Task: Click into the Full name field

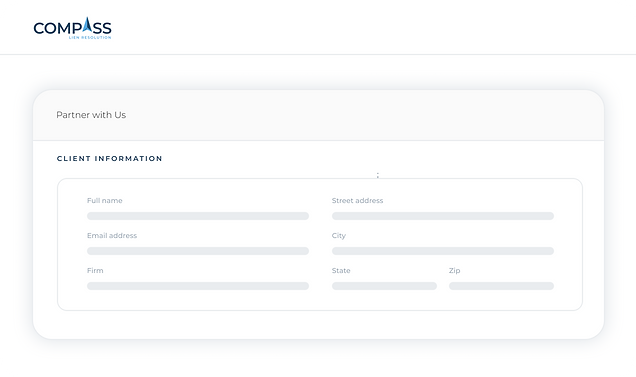Action: (x=198, y=216)
